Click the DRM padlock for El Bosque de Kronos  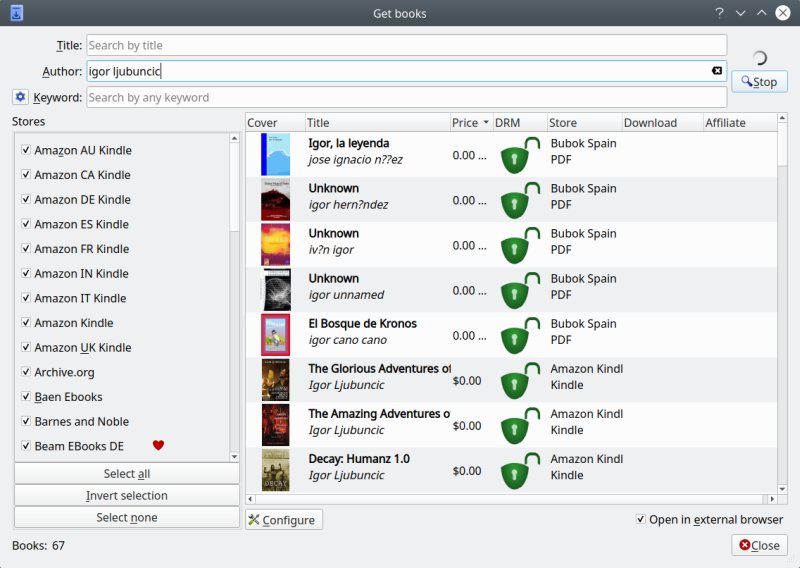(516, 335)
